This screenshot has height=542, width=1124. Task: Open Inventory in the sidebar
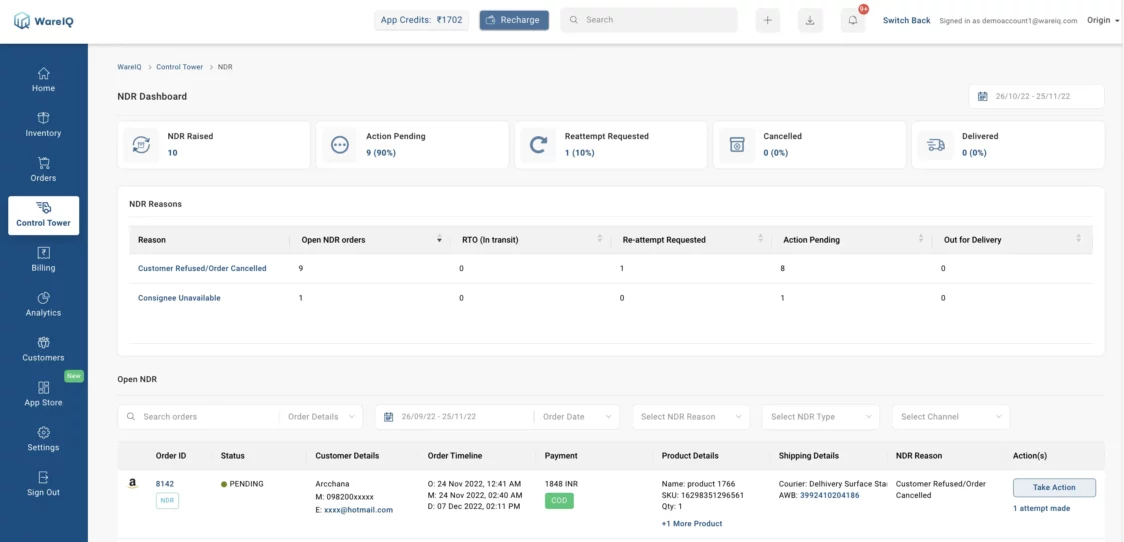coord(43,125)
